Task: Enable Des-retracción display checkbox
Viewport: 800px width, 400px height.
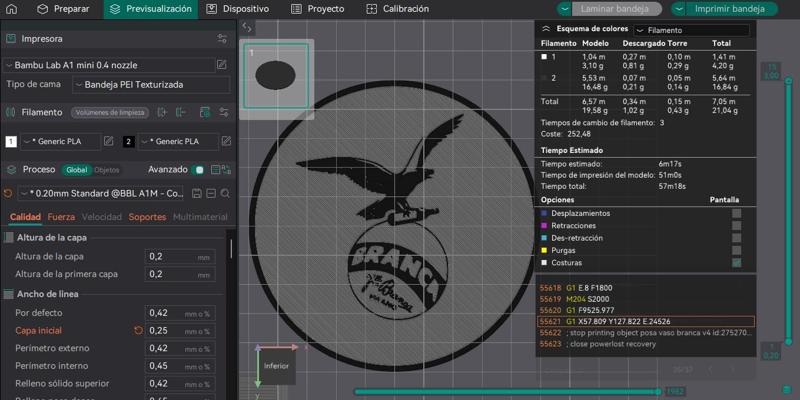Action: pyautogui.click(x=736, y=238)
